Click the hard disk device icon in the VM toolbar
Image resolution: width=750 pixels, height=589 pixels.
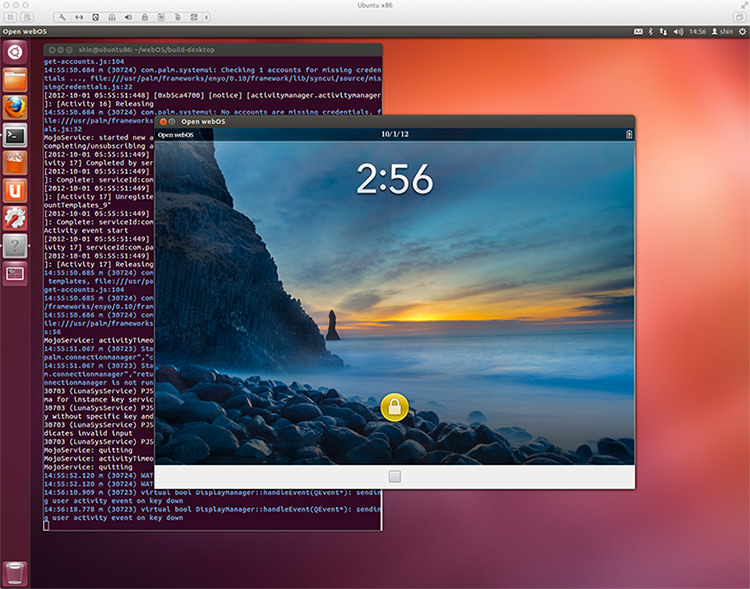[96, 17]
